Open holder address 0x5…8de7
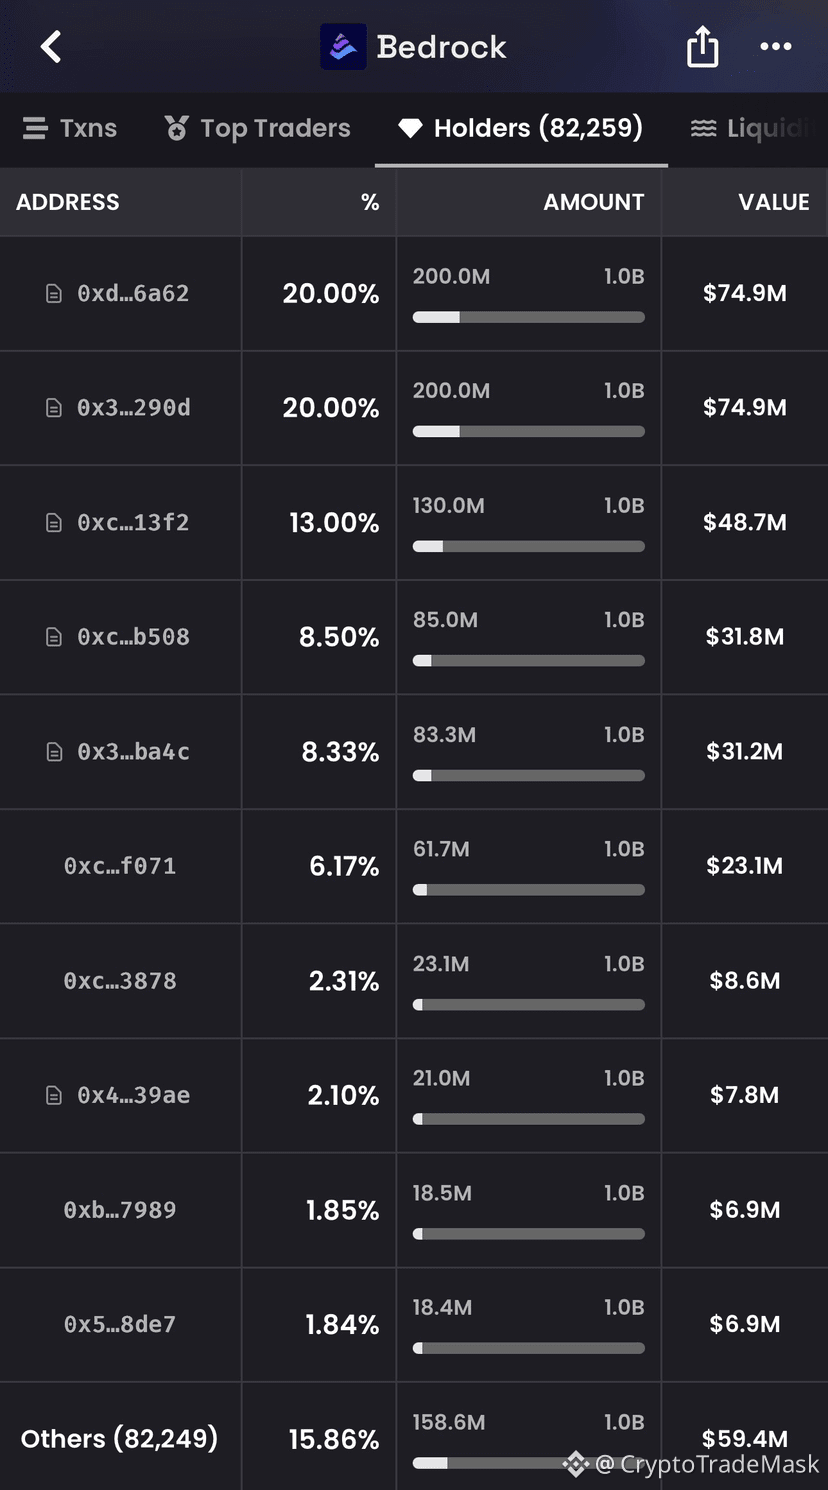The width and height of the screenshot is (828, 1490). 120,1324
